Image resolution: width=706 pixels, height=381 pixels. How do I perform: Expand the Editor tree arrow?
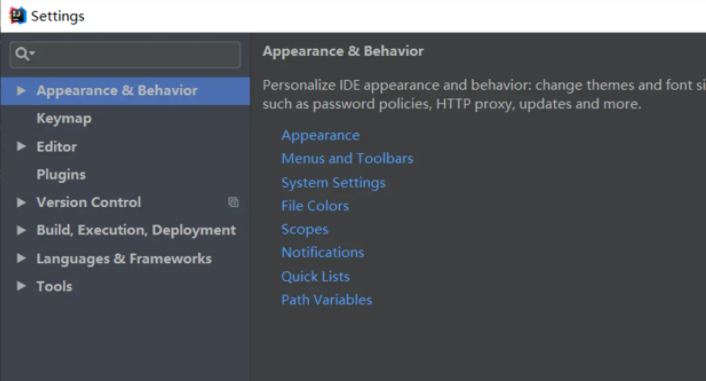click(x=21, y=146)
